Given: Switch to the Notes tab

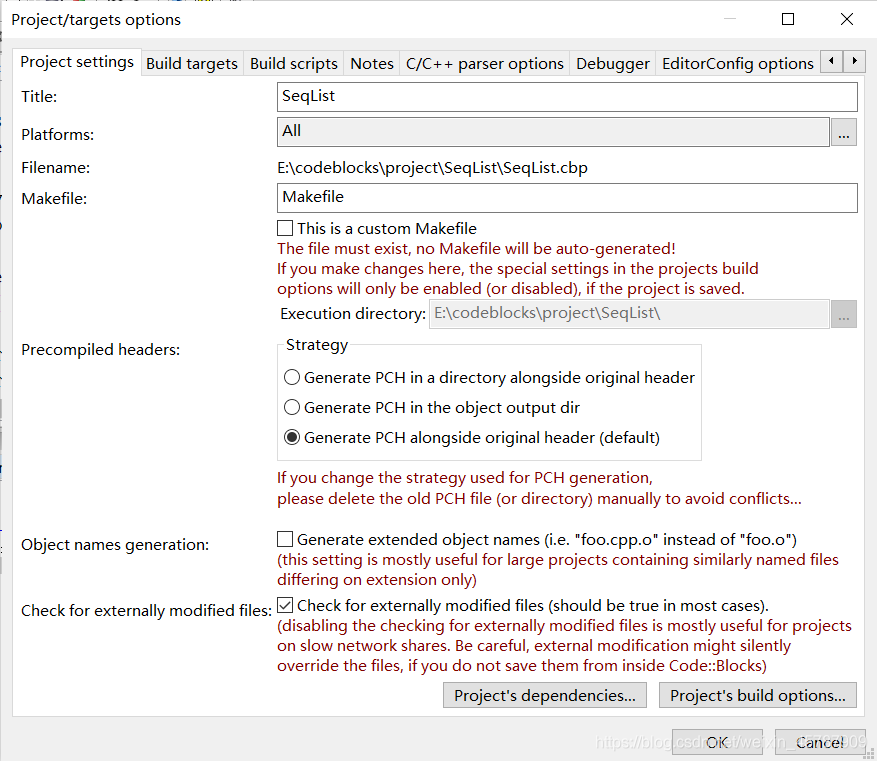Looking at the screenshot, I should [x=371, y=63].
